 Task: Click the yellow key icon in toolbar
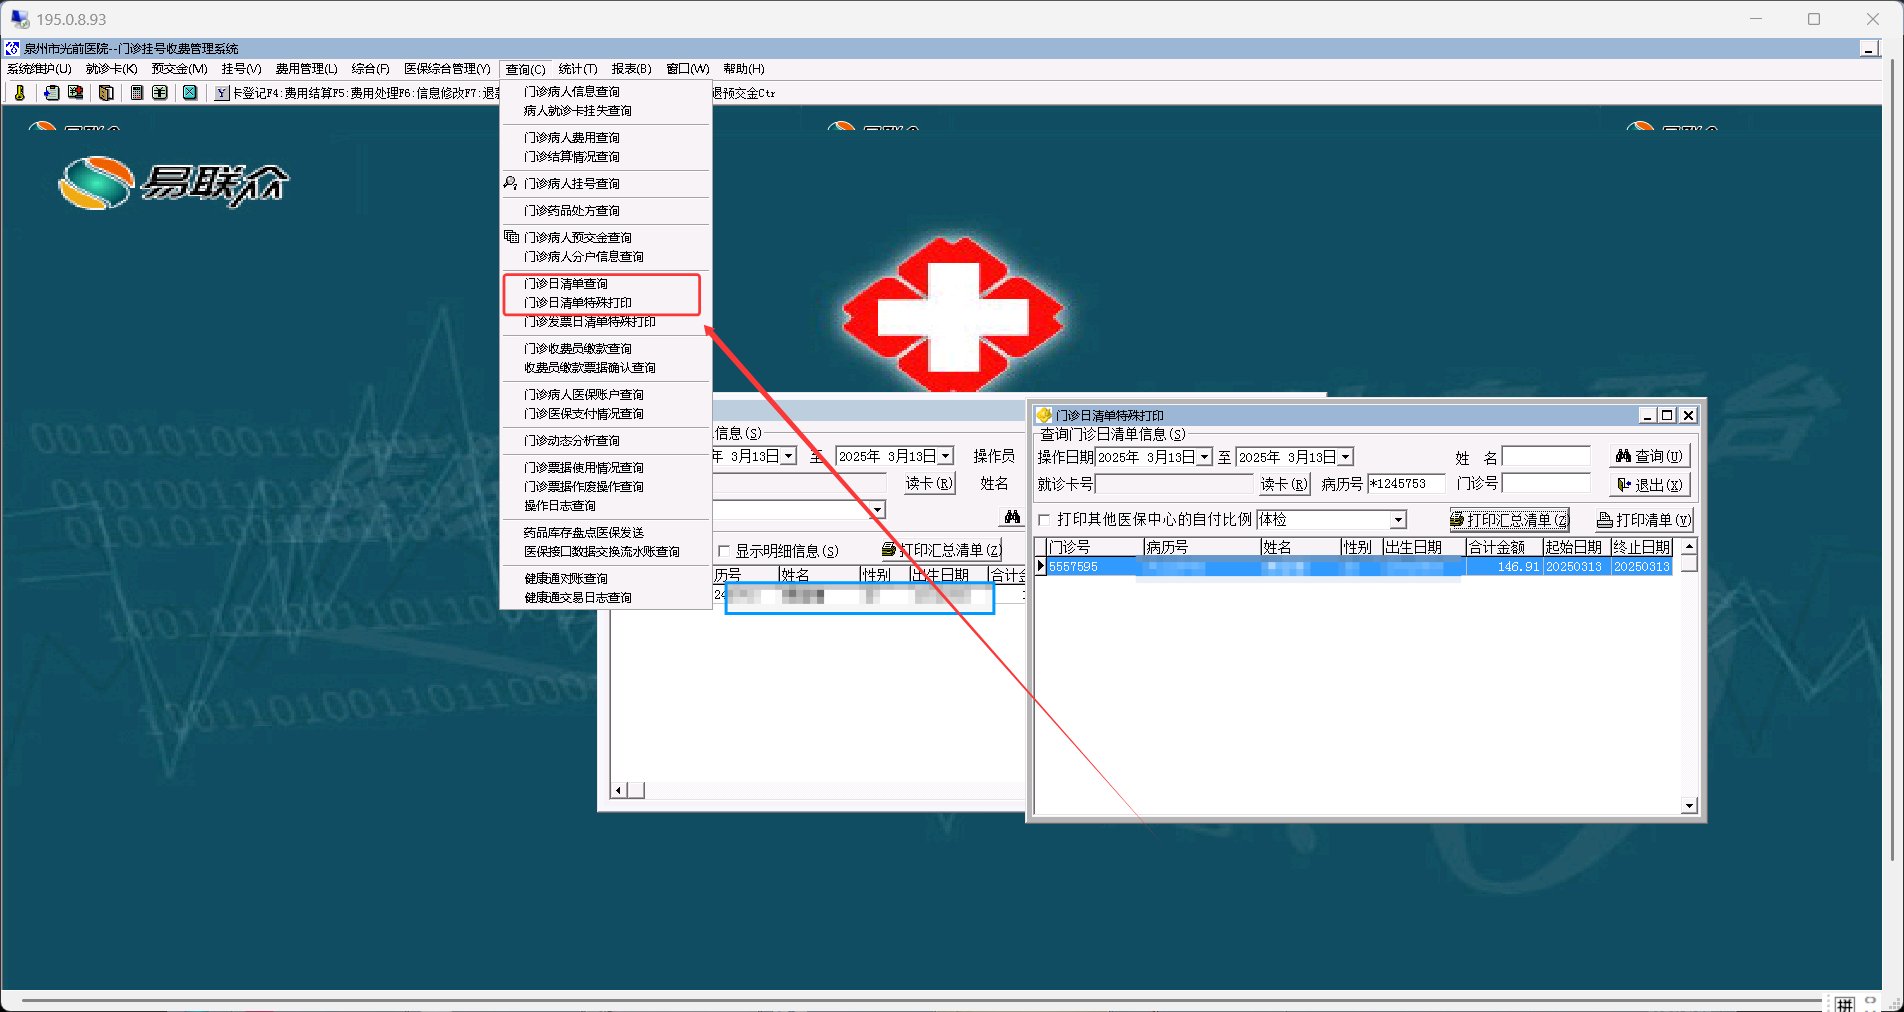(19, 93)
